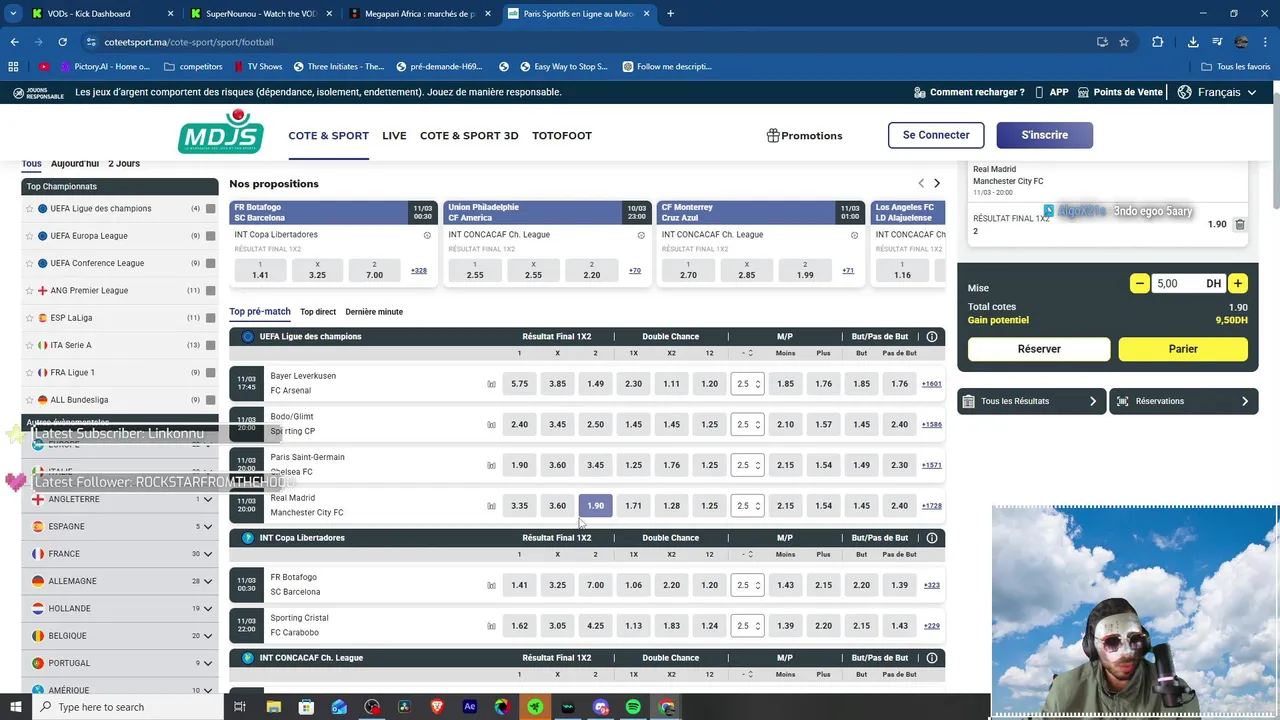The image size is (1280, 720).
Task: Click info icon in INT Copa Libertadores header
Action: pyautogui.click(x=932, y=538)
